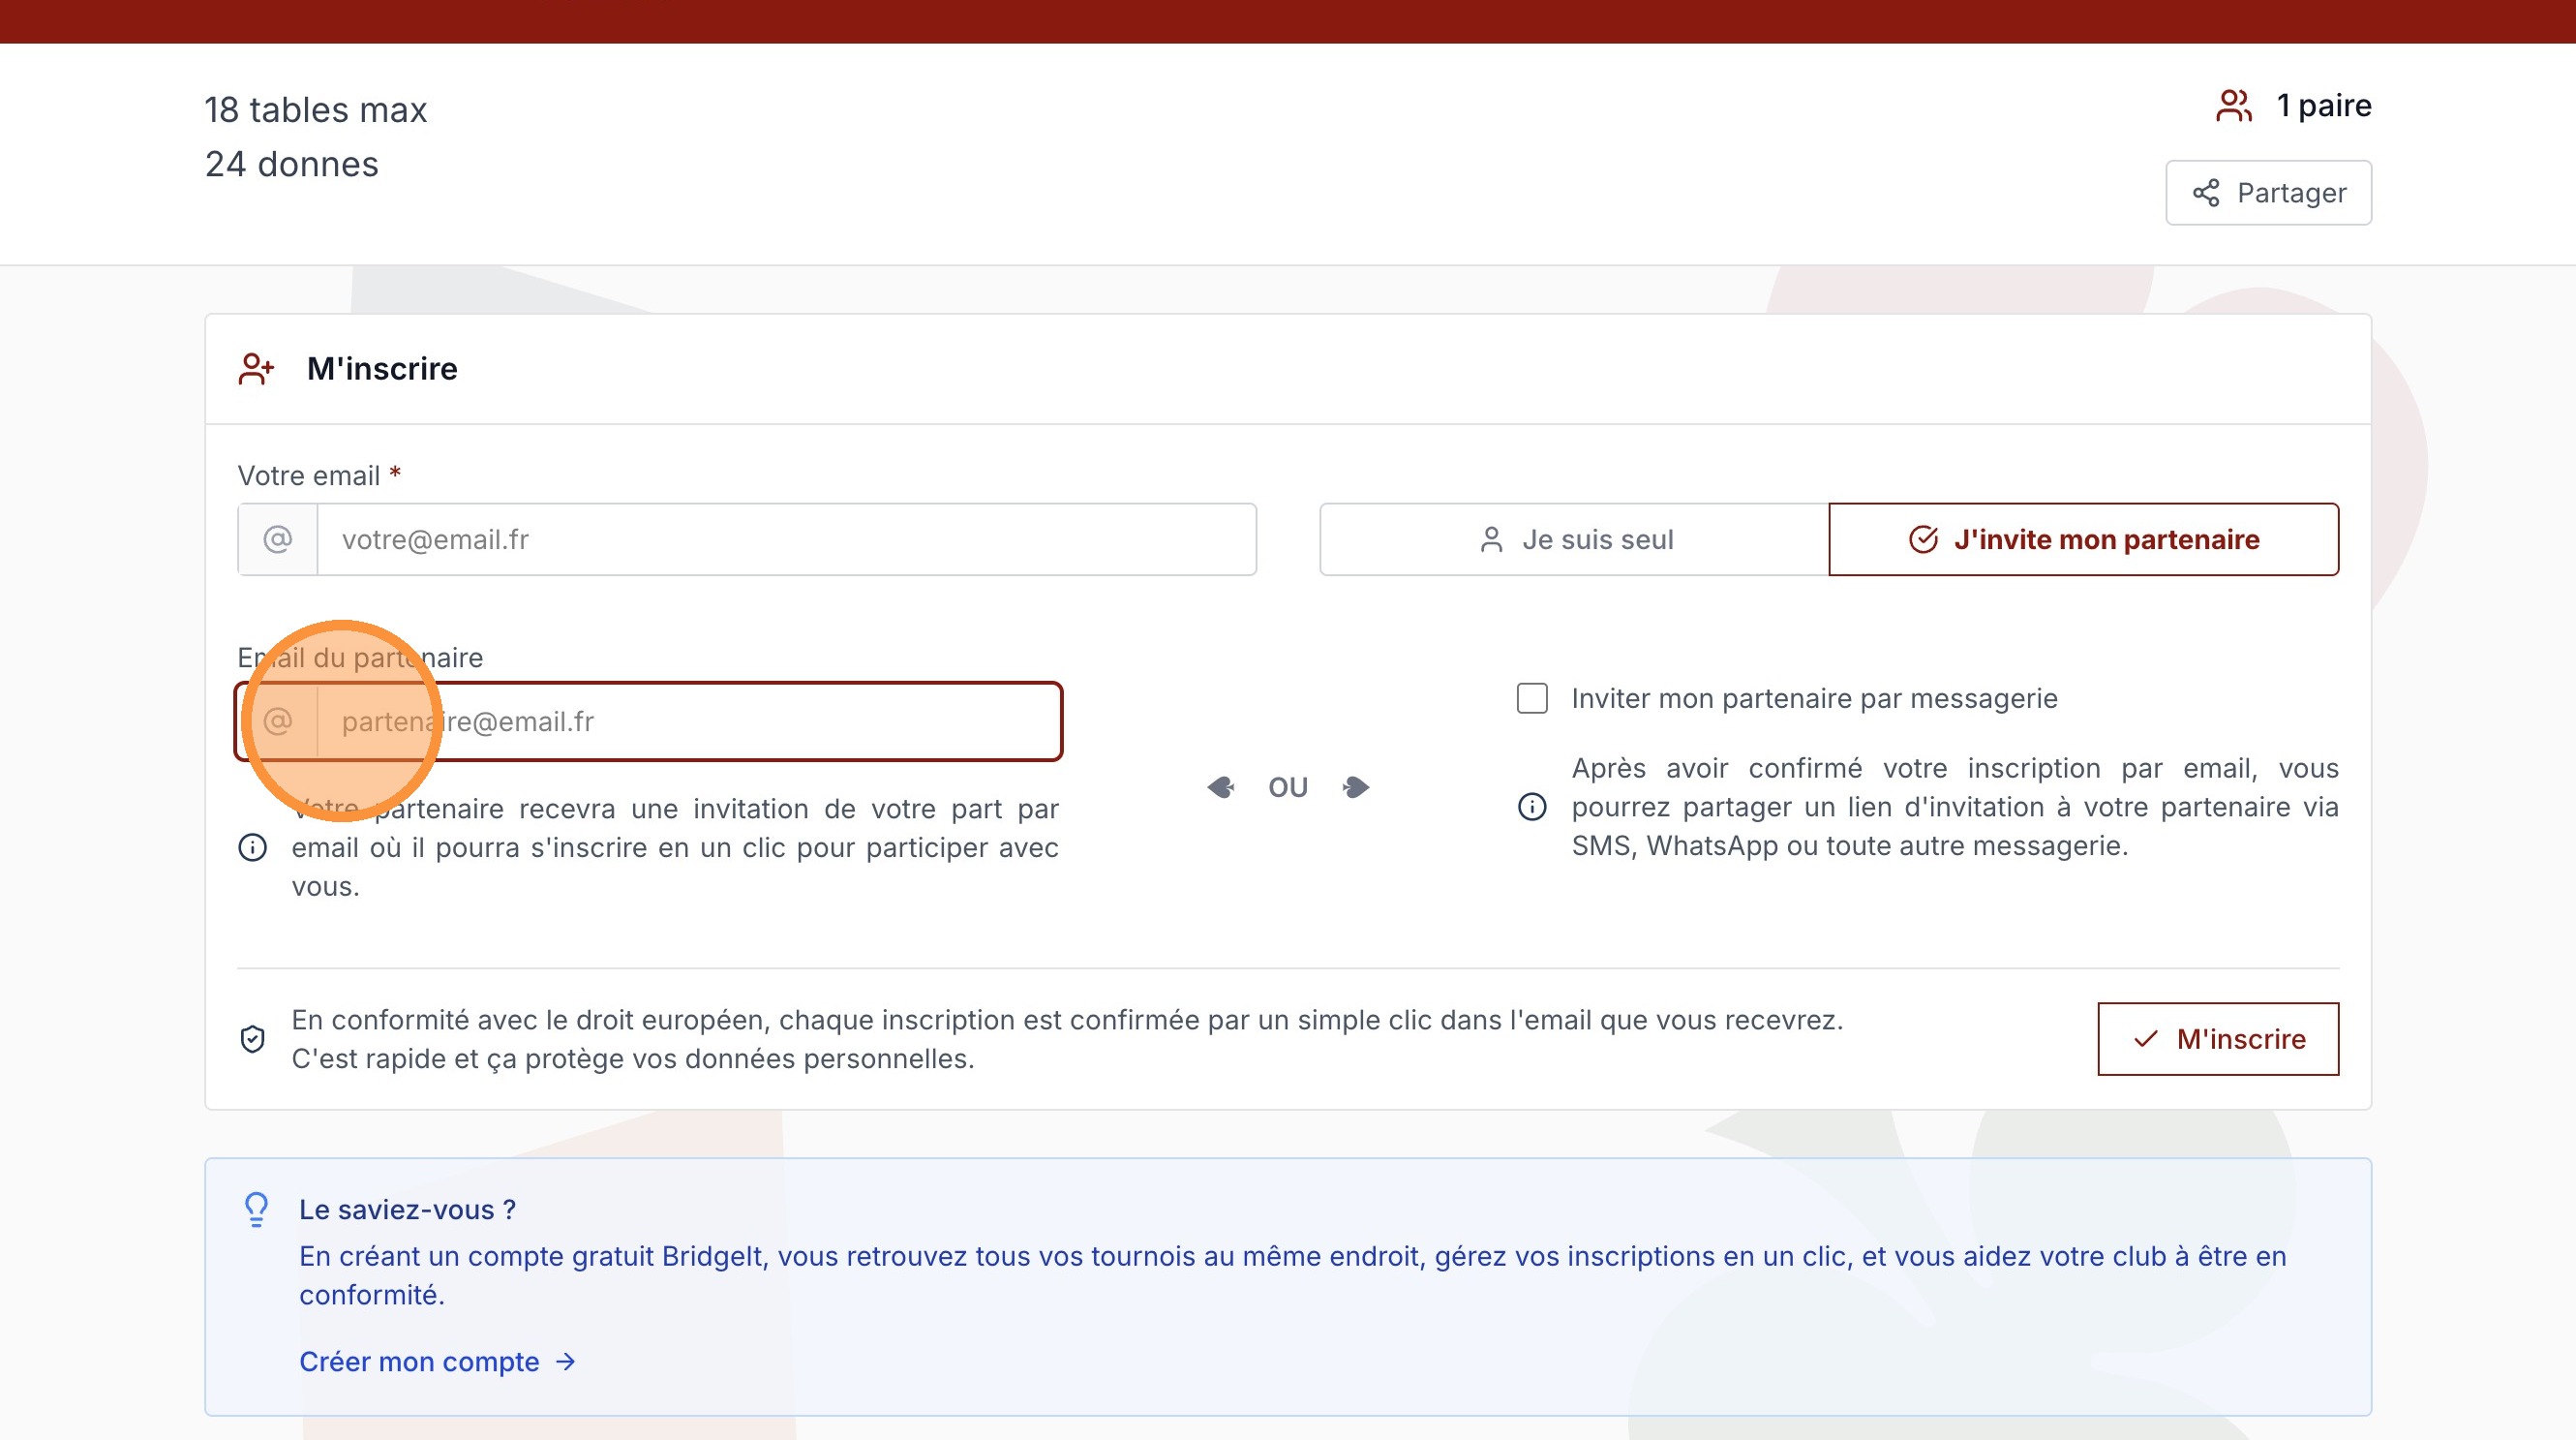The height and width of the screenshot is (1440, 2576).
Task: Click the shield icon near the privacy notice
Action: pyautogui.click(x=253, y=1038)
